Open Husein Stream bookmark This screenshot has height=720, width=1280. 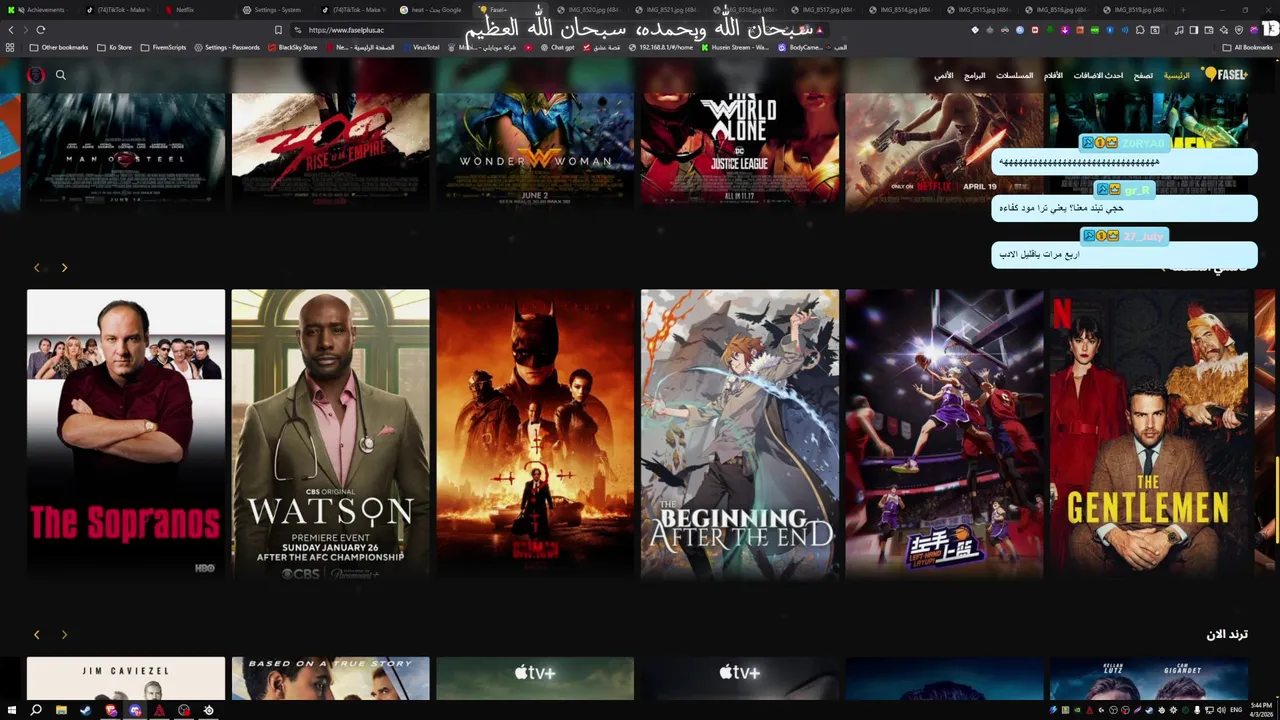(735, 47)
